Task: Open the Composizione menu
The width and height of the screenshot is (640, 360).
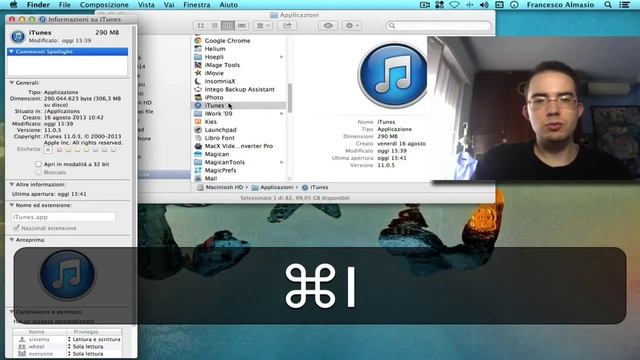Action: (104, 5)
